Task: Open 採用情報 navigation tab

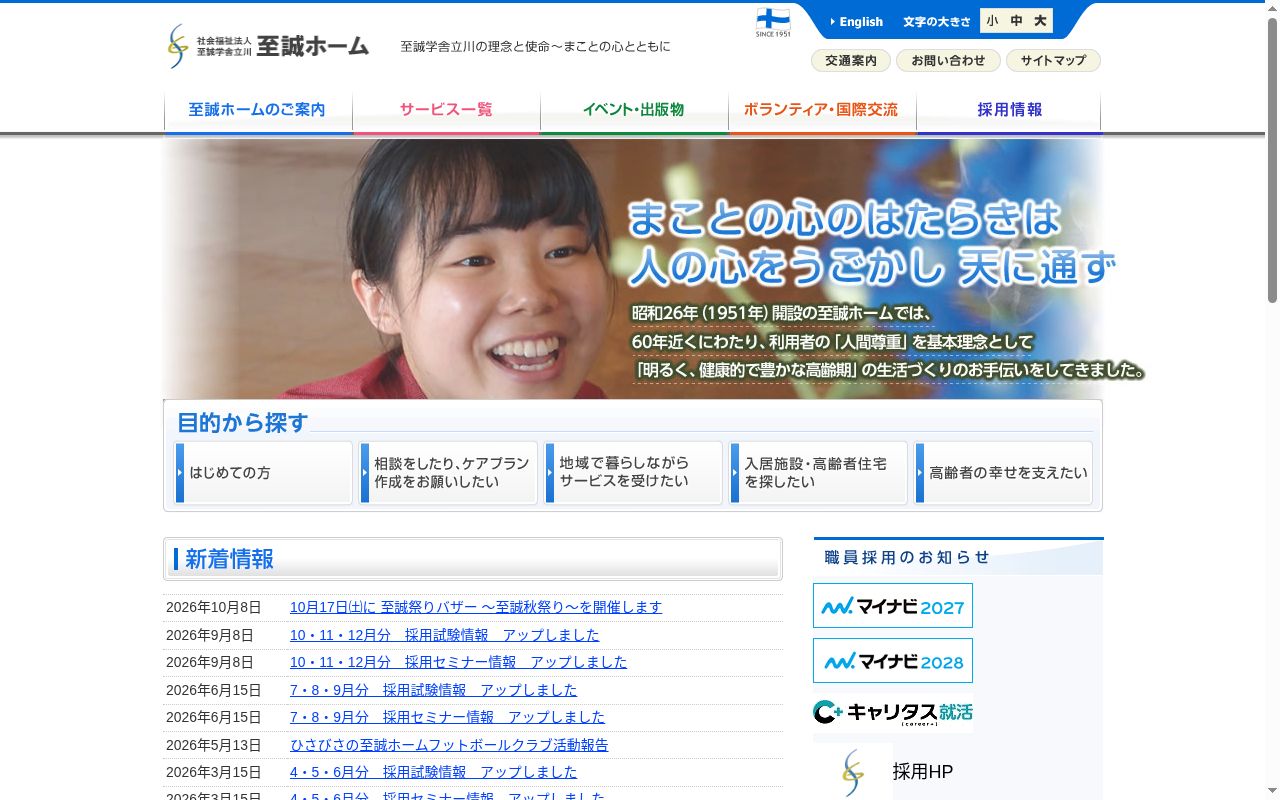Action: (x=1009, y=111)
